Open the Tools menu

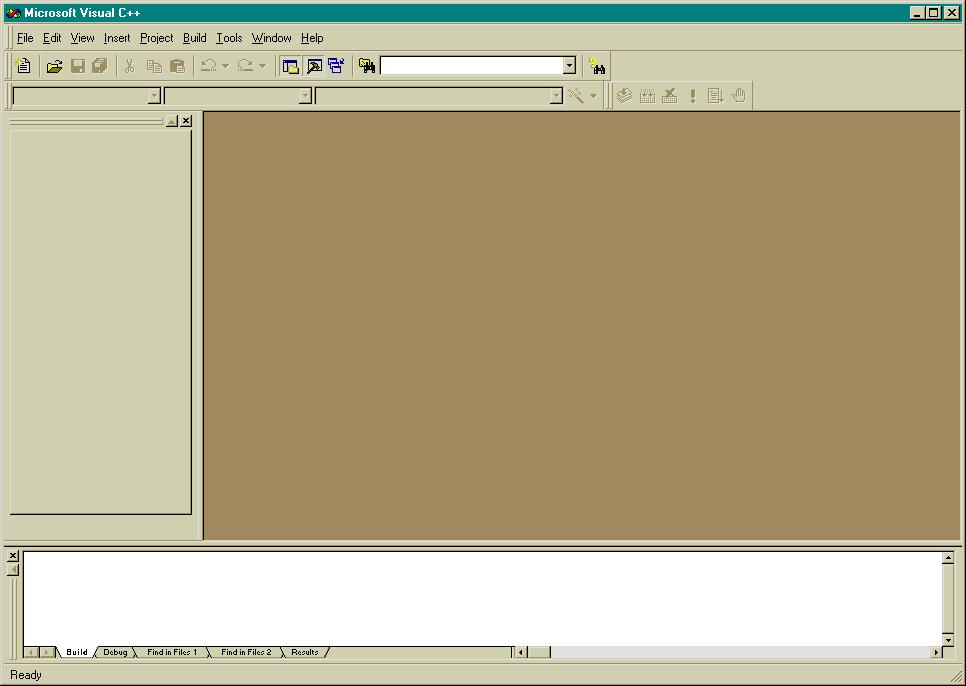(x=229, y=38)
